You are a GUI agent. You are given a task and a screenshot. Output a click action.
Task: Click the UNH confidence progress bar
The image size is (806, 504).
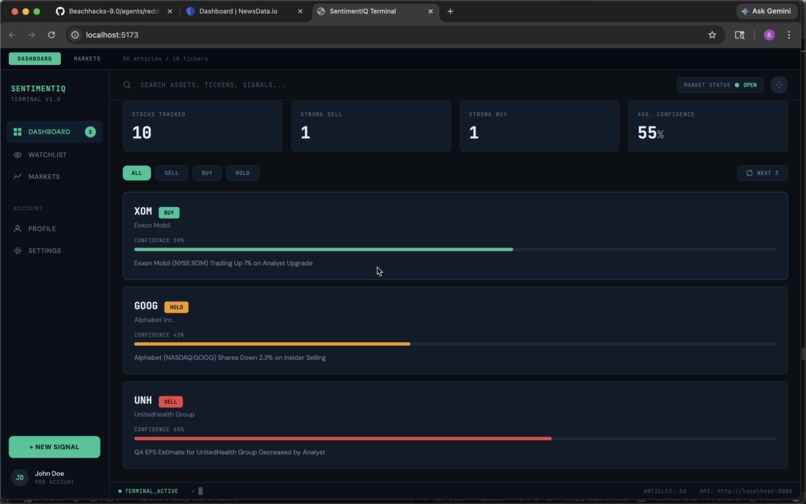(455, 439)
